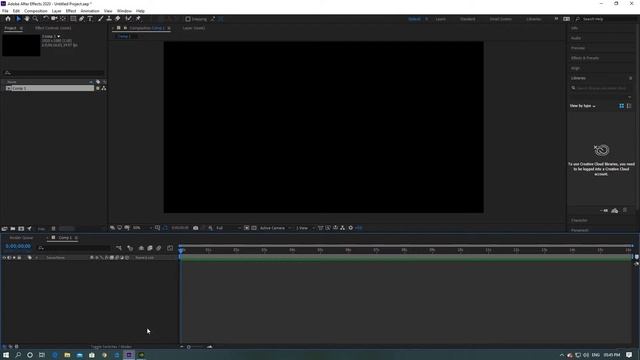The height and width of the screenshot is (360, 640).
Task: Open the composition flowchart icon in the viewer
Action: point(342,228)
